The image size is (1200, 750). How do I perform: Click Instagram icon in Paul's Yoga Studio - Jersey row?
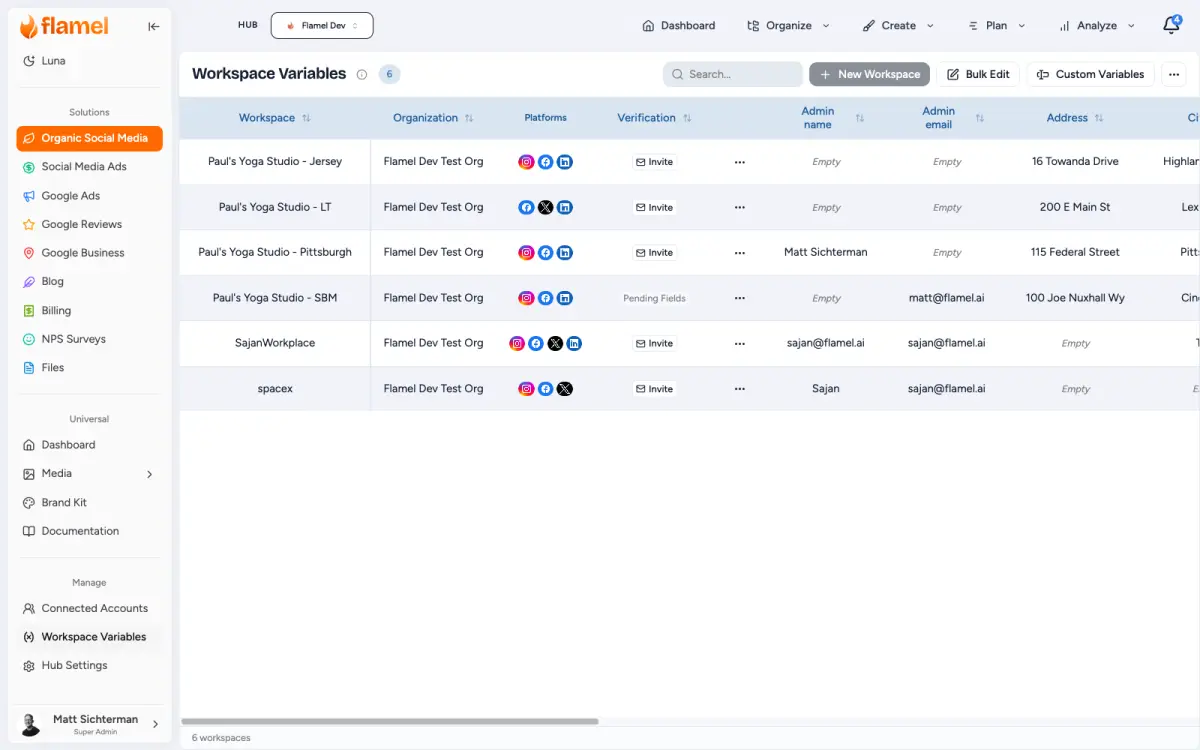(526, 162)
